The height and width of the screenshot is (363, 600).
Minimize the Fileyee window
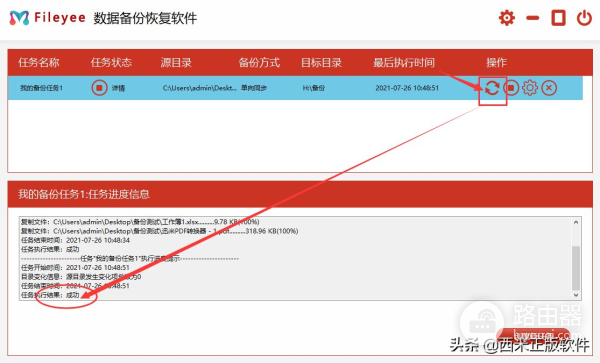click(x=532, y=18)
